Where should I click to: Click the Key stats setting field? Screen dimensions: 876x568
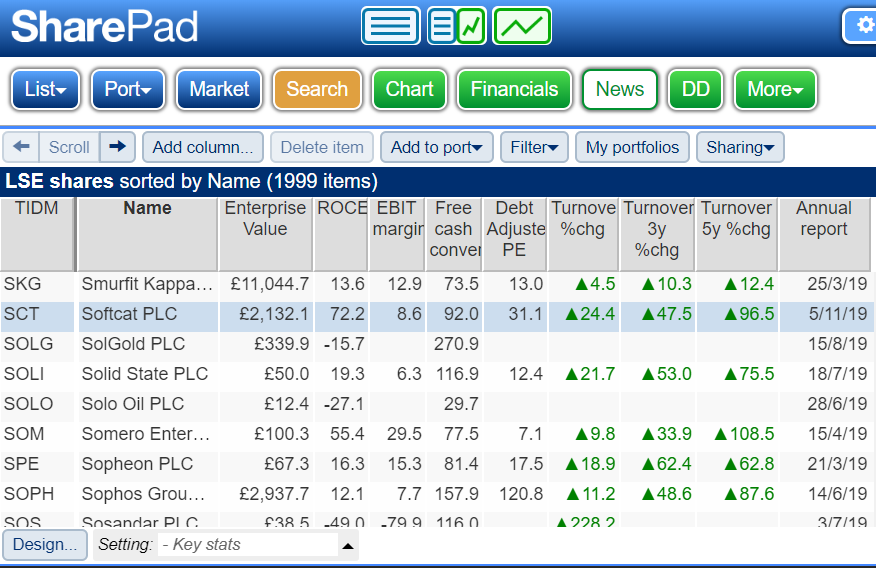click(x=249, y=545)
